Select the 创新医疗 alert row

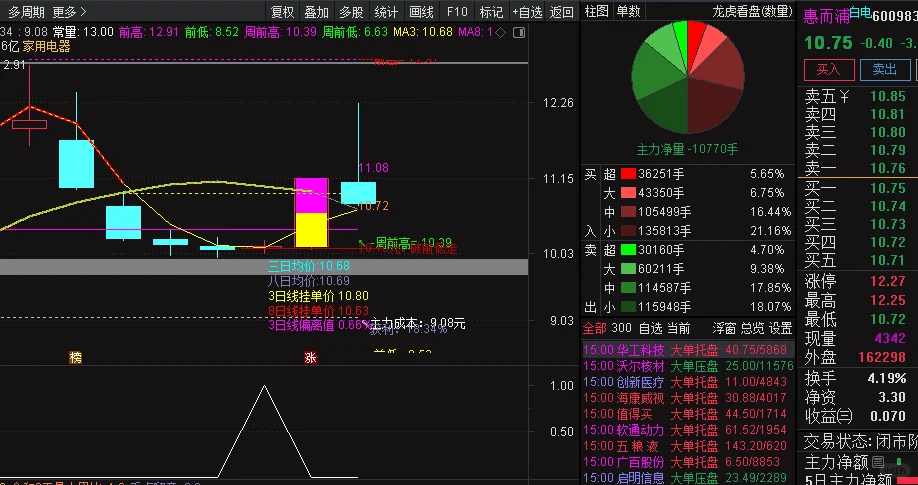tap(688, 382)
